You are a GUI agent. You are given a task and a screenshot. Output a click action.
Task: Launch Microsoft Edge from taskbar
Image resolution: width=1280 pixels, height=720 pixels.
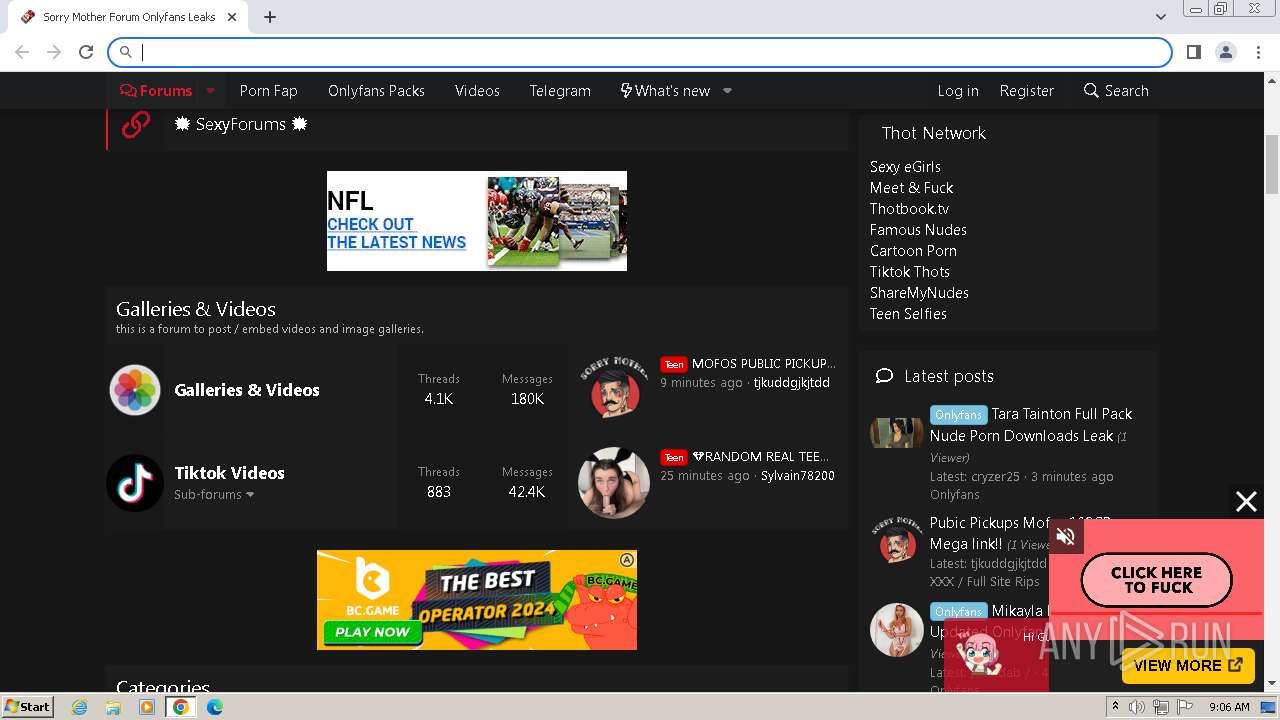coord(215,707)
